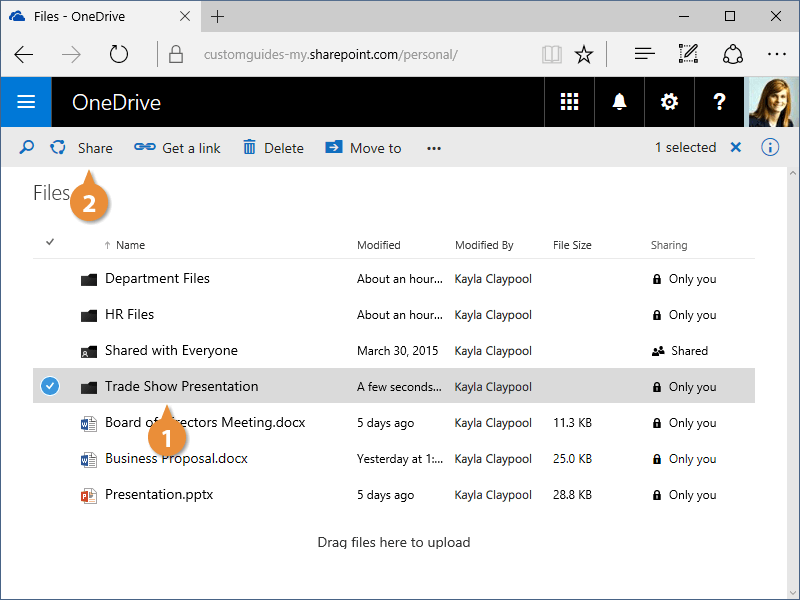Open the browser reading view icon
The height and width of the screenshot is (600, 800).
[551, 54]
